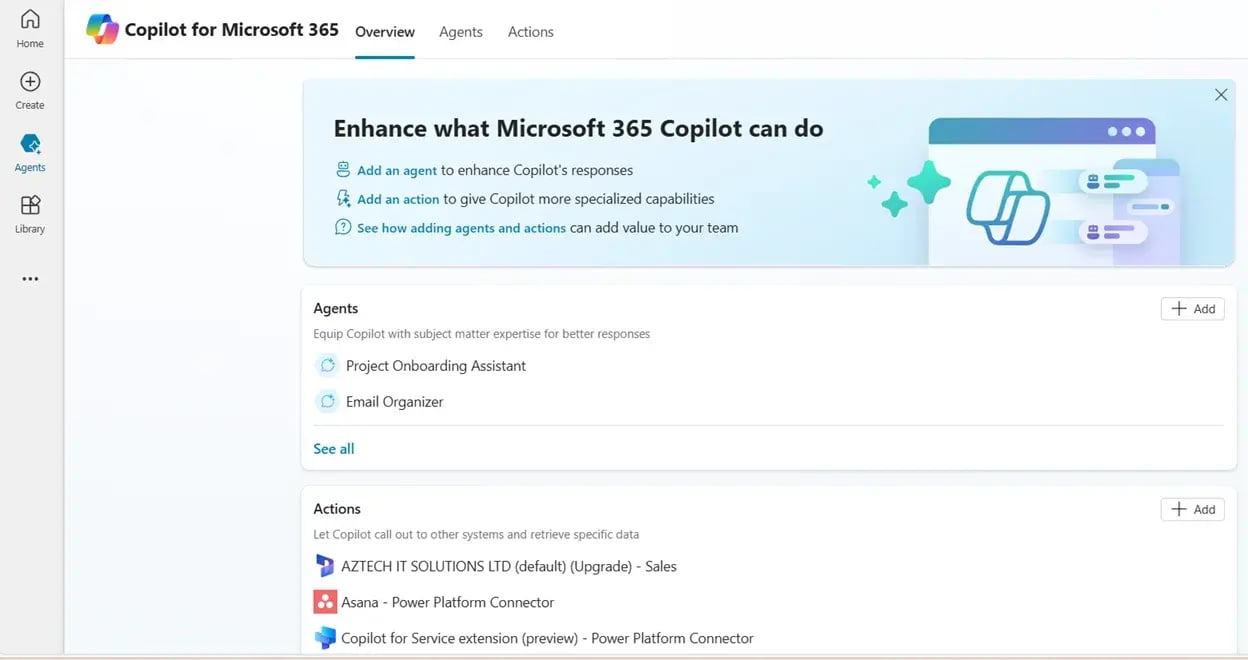
Task: Click the Asana connector icon
Action: 324,601
